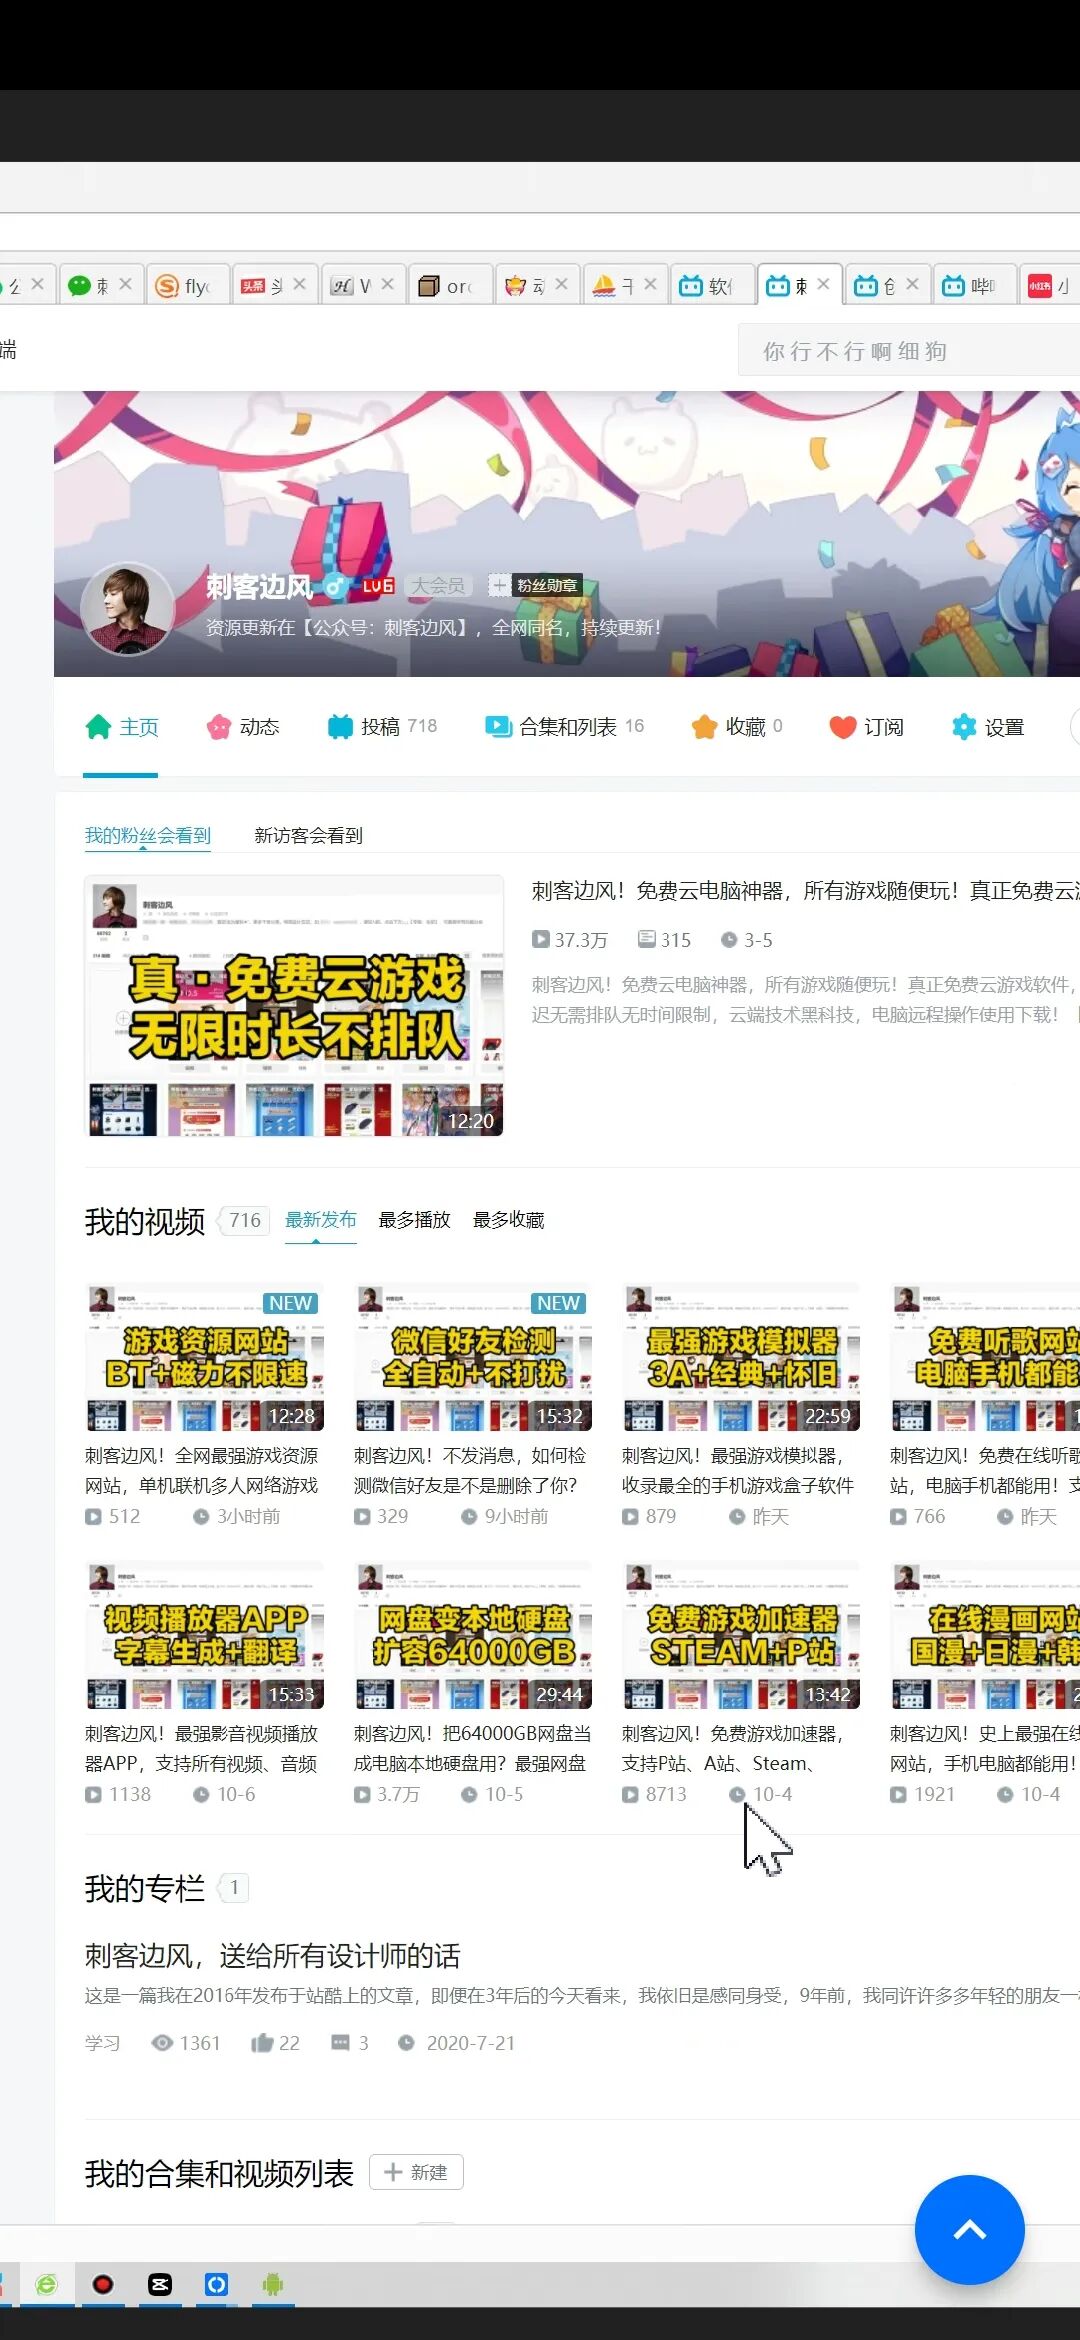
Task: Open featured video thumbnail 真·免费云游戏
Action: (294, 1006)
